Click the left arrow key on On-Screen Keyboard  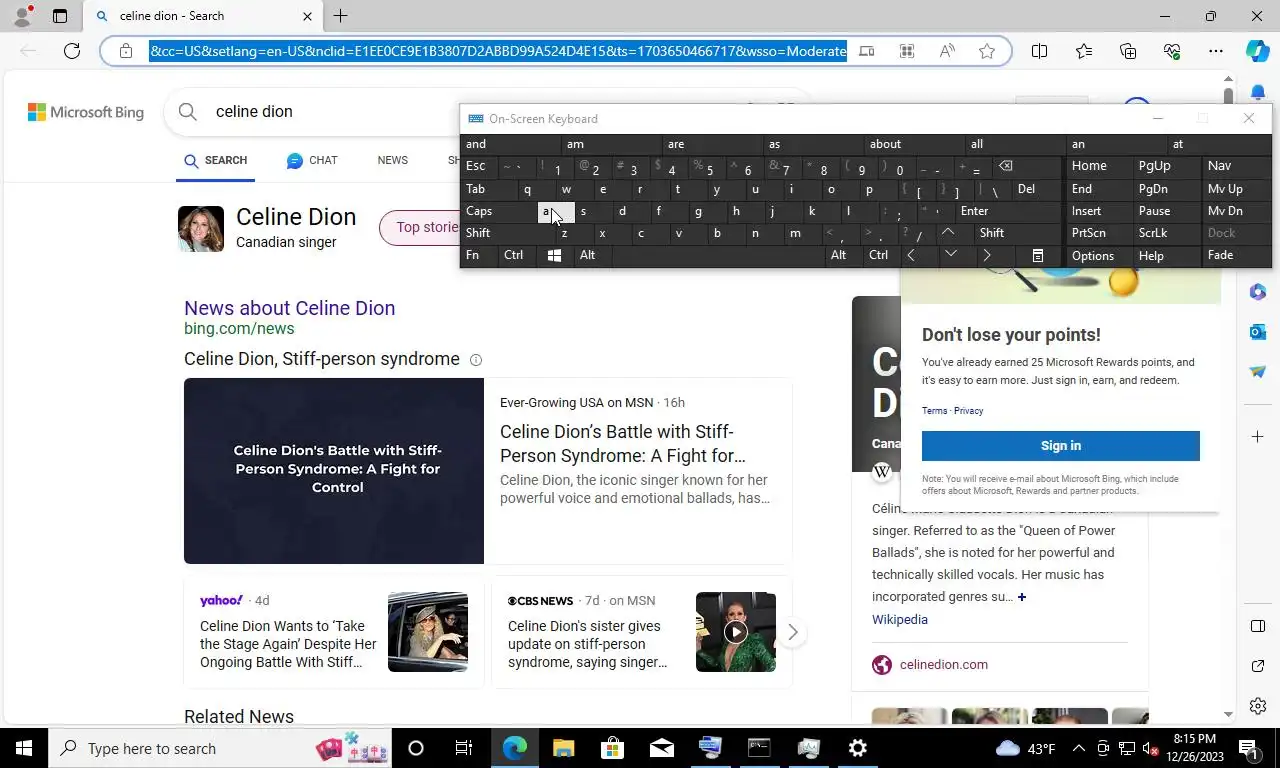(911, 255)
